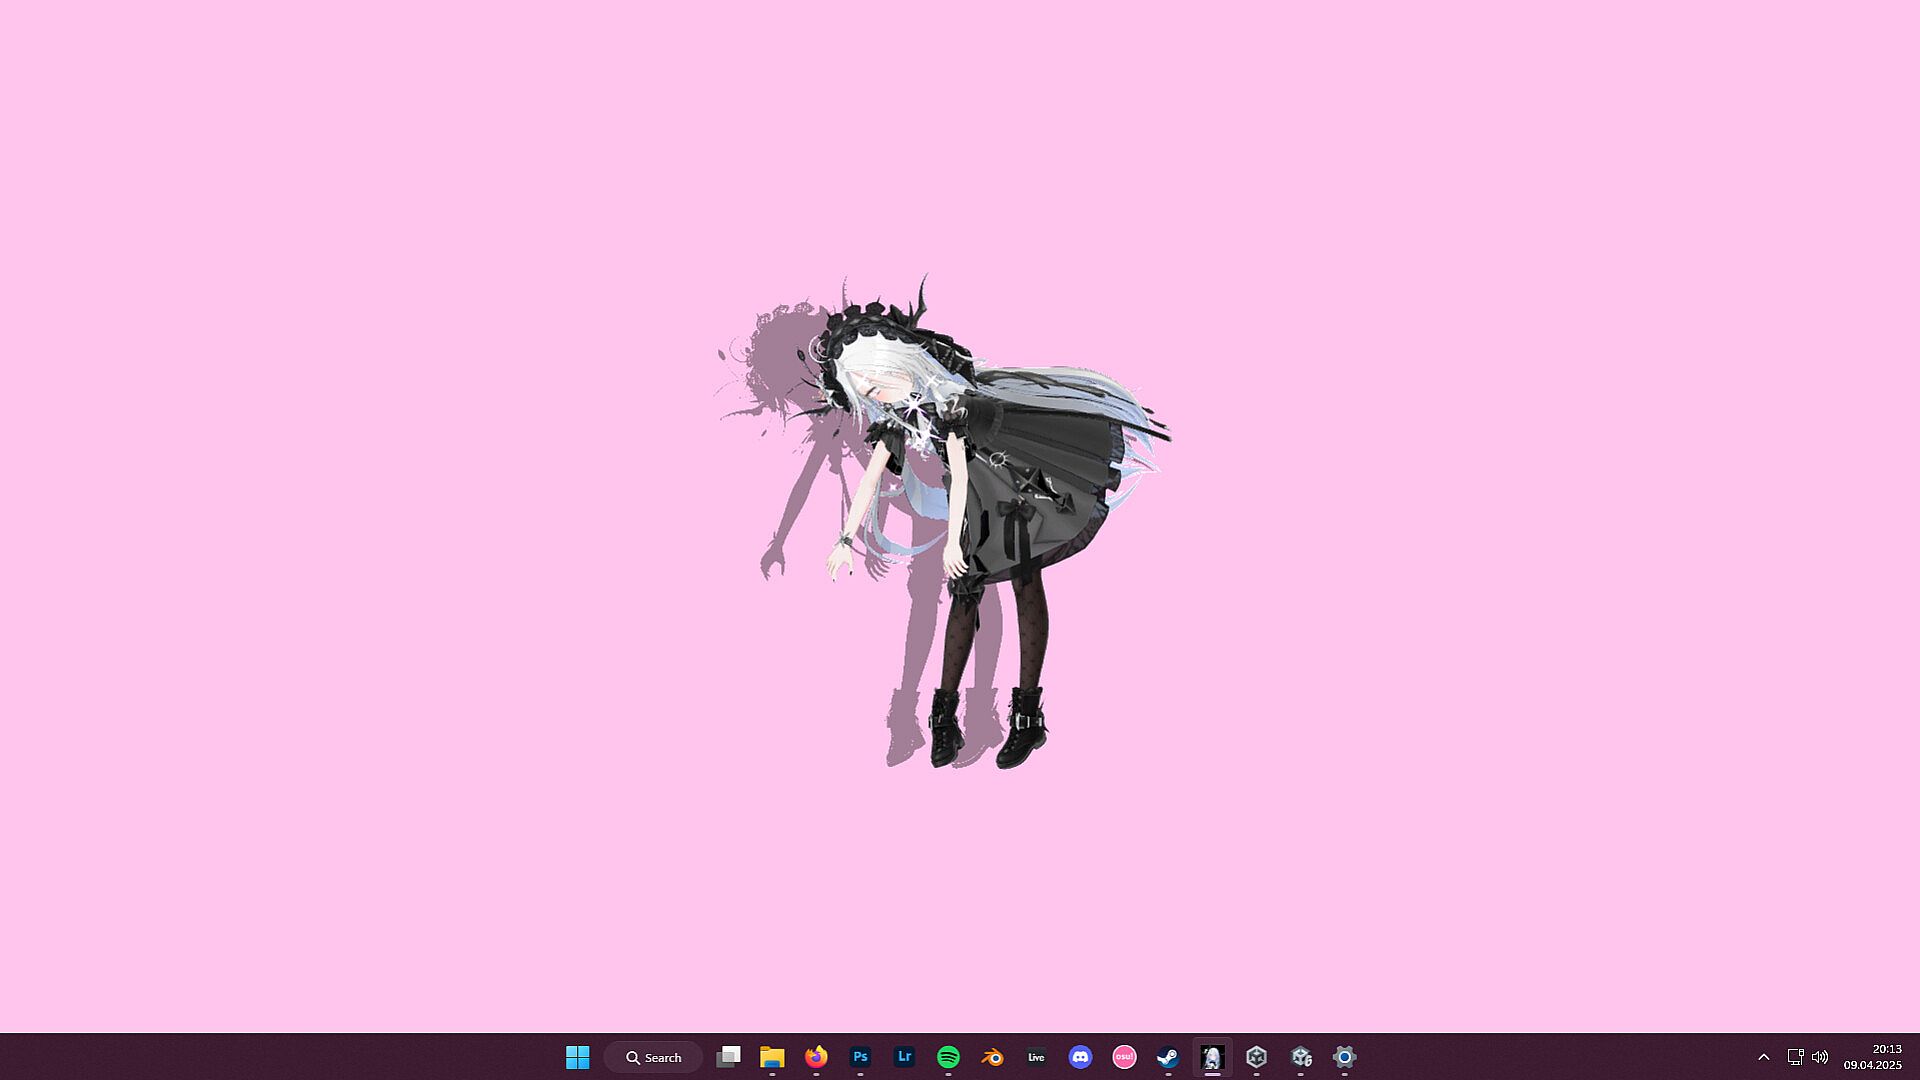The image size is (1920, 1080).
Task: Open Steam from the taskbar
Action: coord(1168,1057)
